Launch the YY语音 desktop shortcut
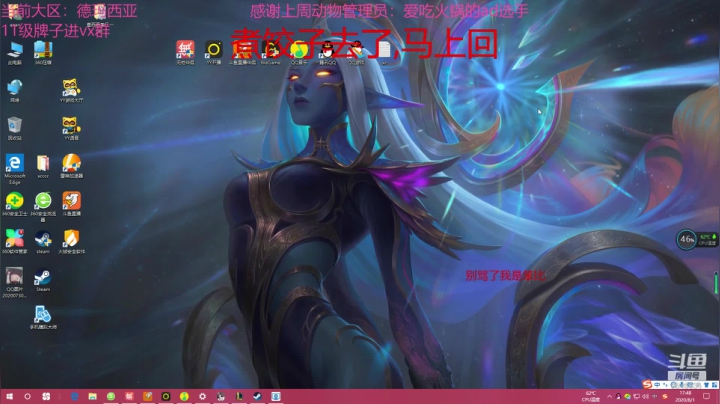Screen dimensions: 720x404 click(x=71, y=128)
